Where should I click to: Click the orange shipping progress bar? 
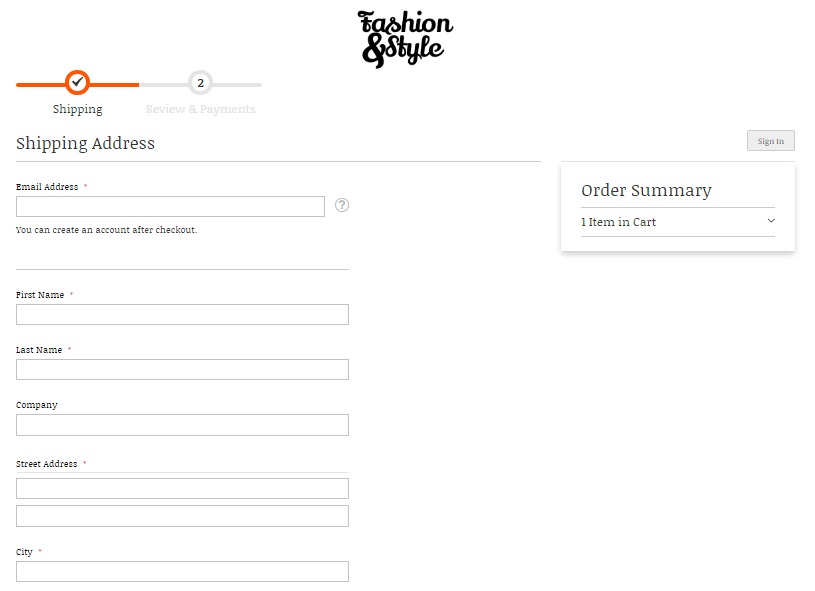(77, 85)
